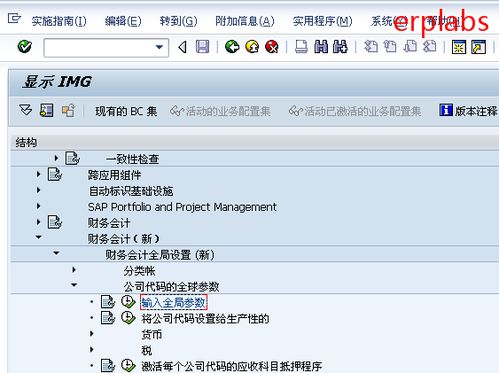
Task: Click the red Cancel icon
Action: 272,47
